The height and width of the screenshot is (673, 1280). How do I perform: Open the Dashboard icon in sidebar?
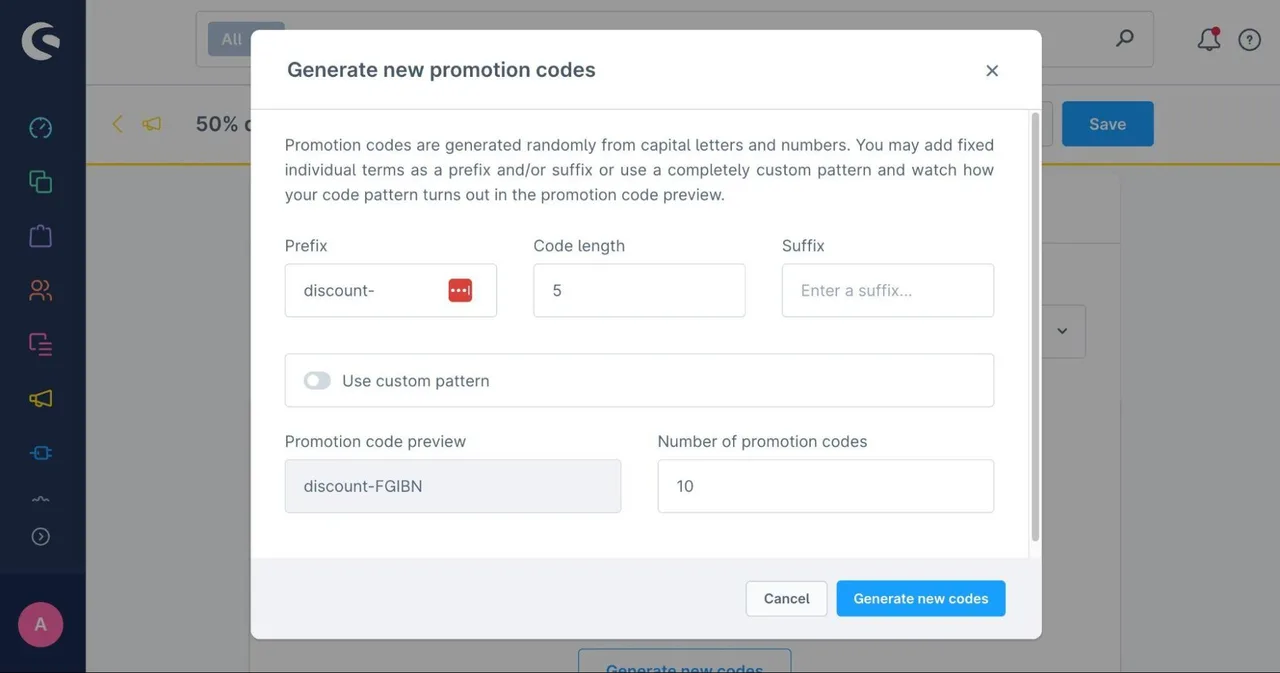point(40,128)
